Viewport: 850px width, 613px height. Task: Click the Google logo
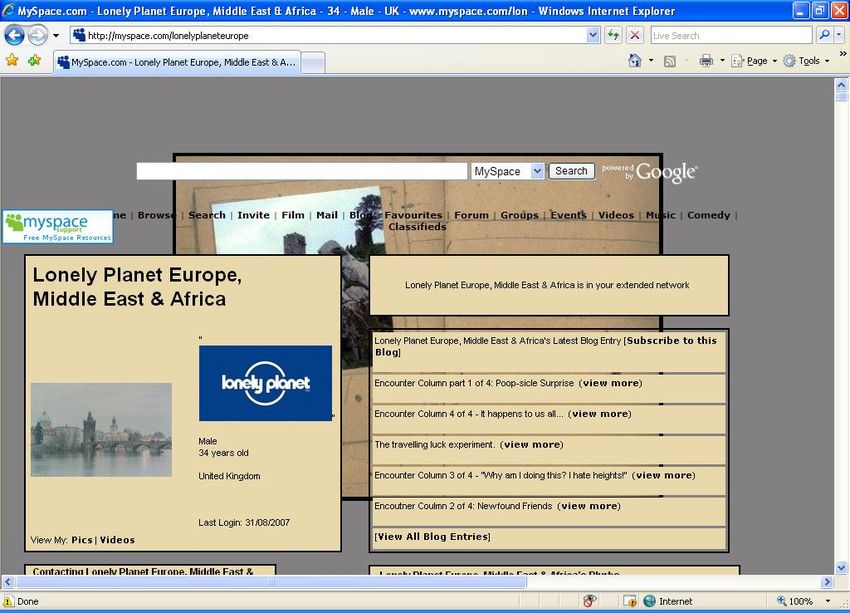point(666,172)
